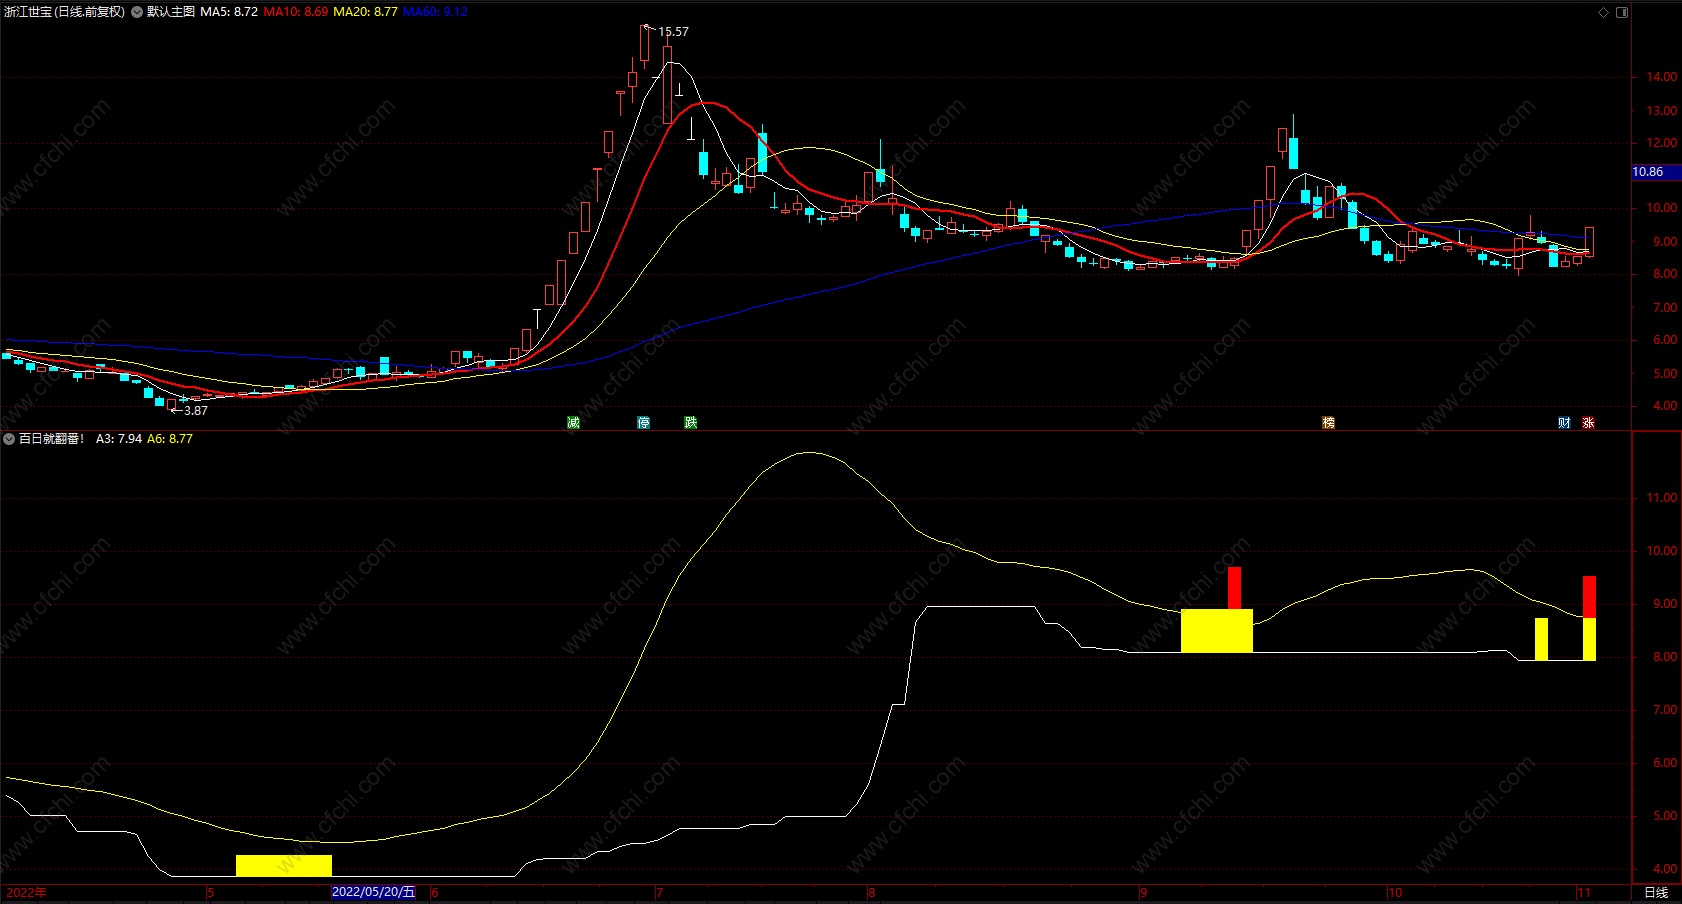This screenshot has height=904, width=1682.
Task: Click the A6: 8.77 indicator value
Action: (170, 439)
